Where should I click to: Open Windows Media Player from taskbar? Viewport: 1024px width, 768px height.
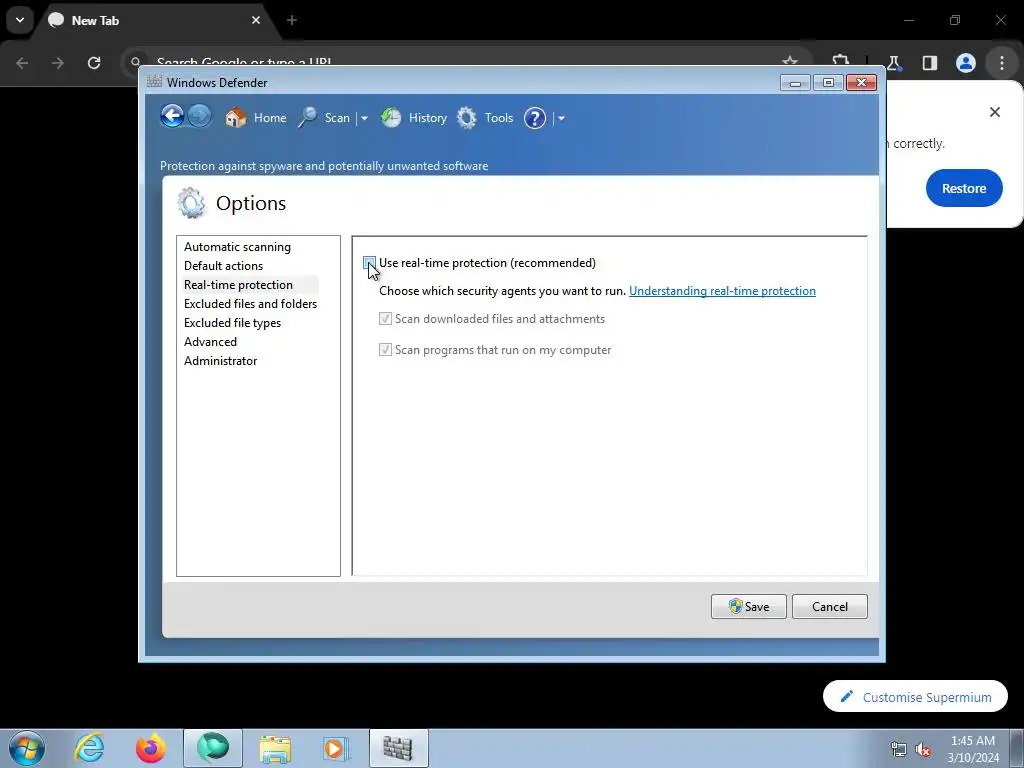(336, 748)
